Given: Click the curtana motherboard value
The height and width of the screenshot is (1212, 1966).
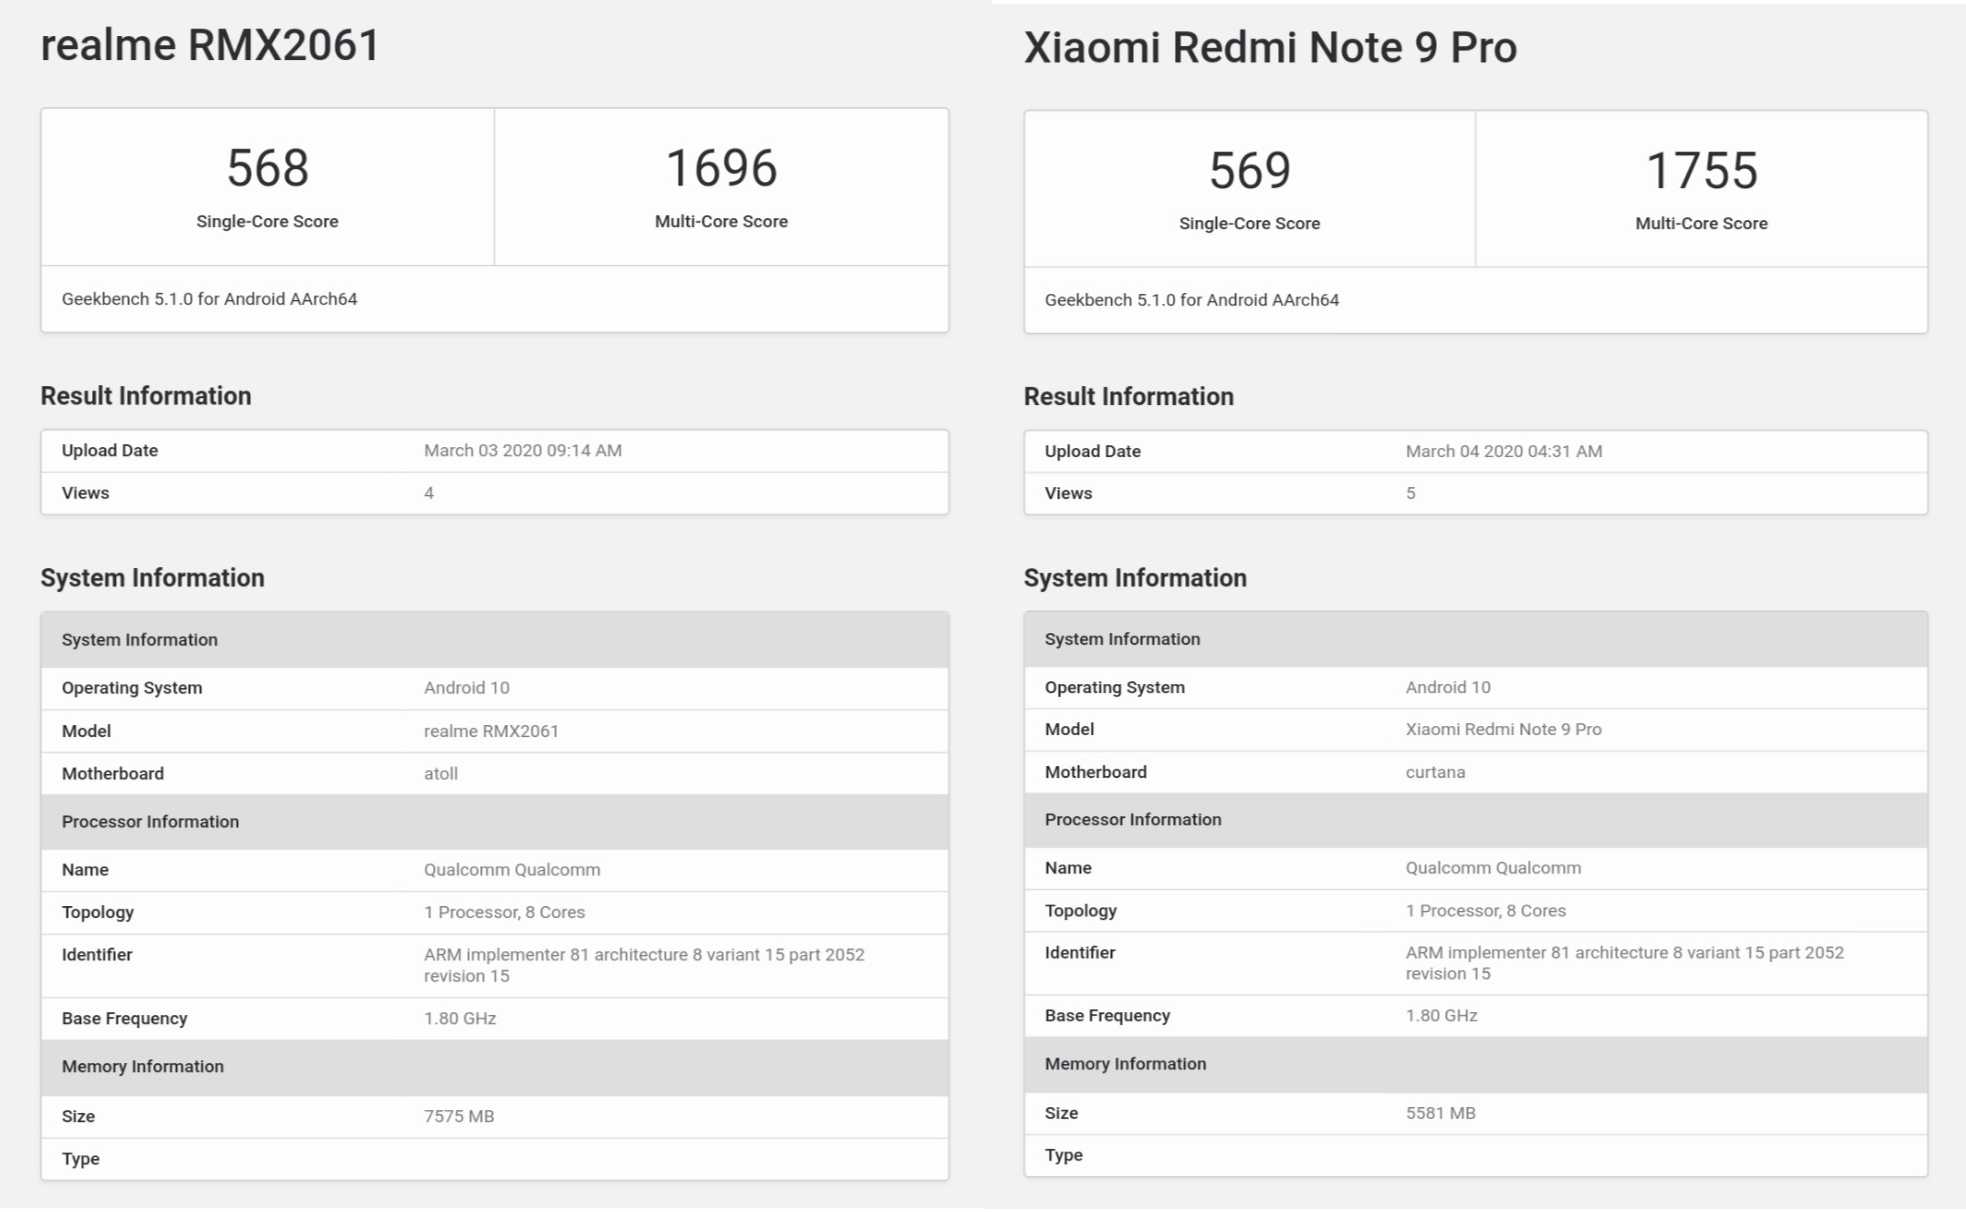Looking at the screenshot, I should pyautogui.click(x=1435, y=773).
